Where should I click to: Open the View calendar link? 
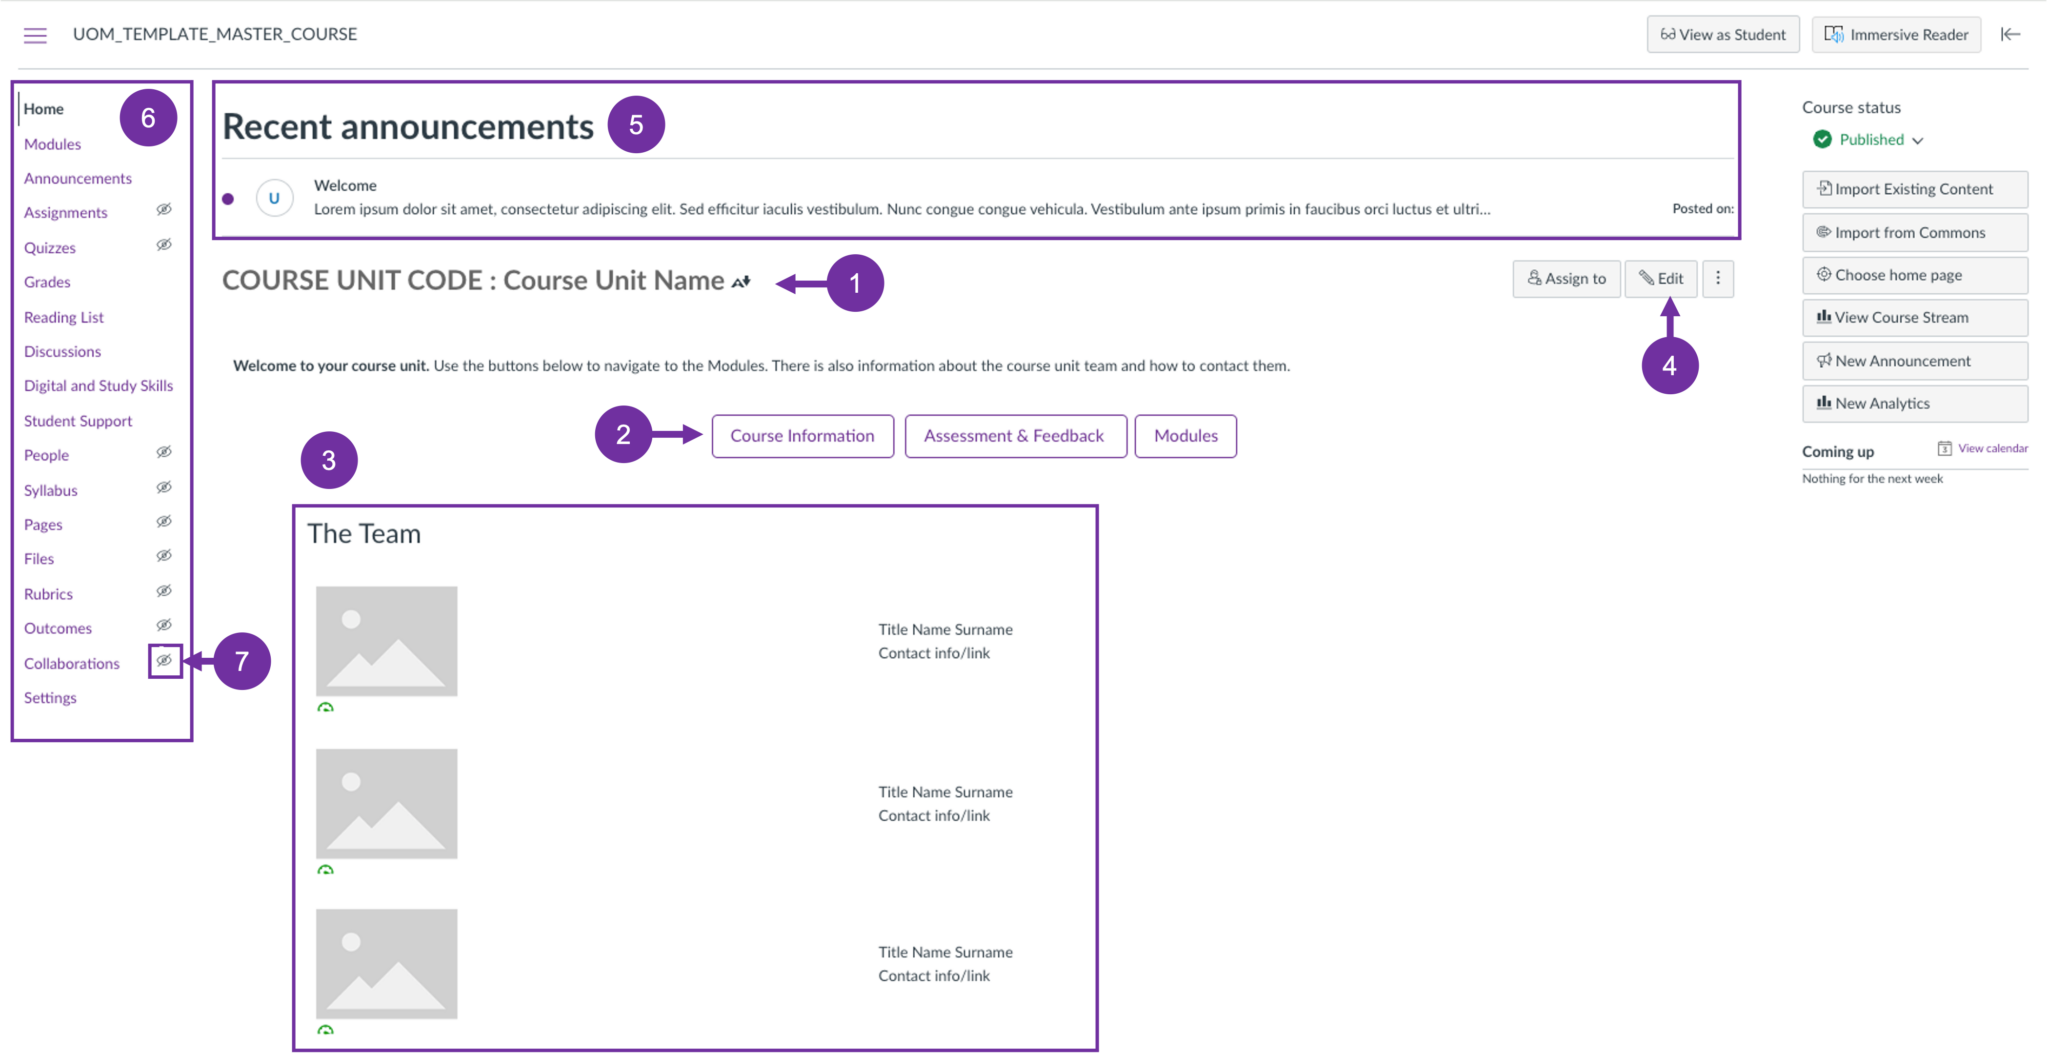[1991, 448]
